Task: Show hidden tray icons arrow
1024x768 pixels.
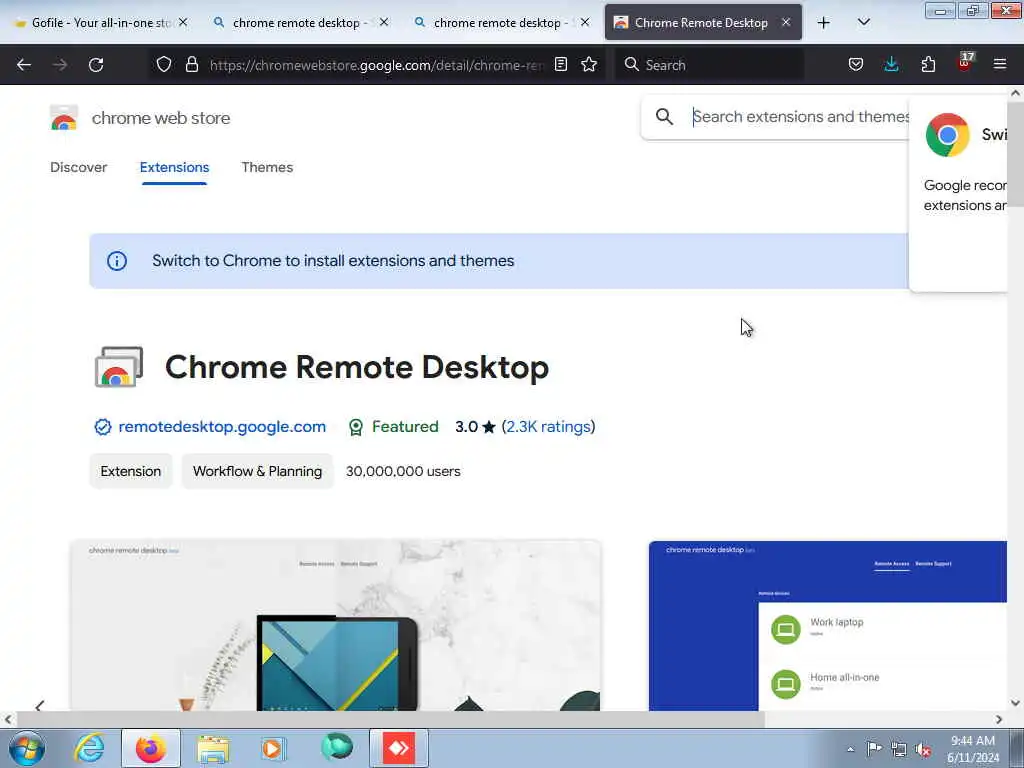Action: pyautogui.click(x=850, y=749)
